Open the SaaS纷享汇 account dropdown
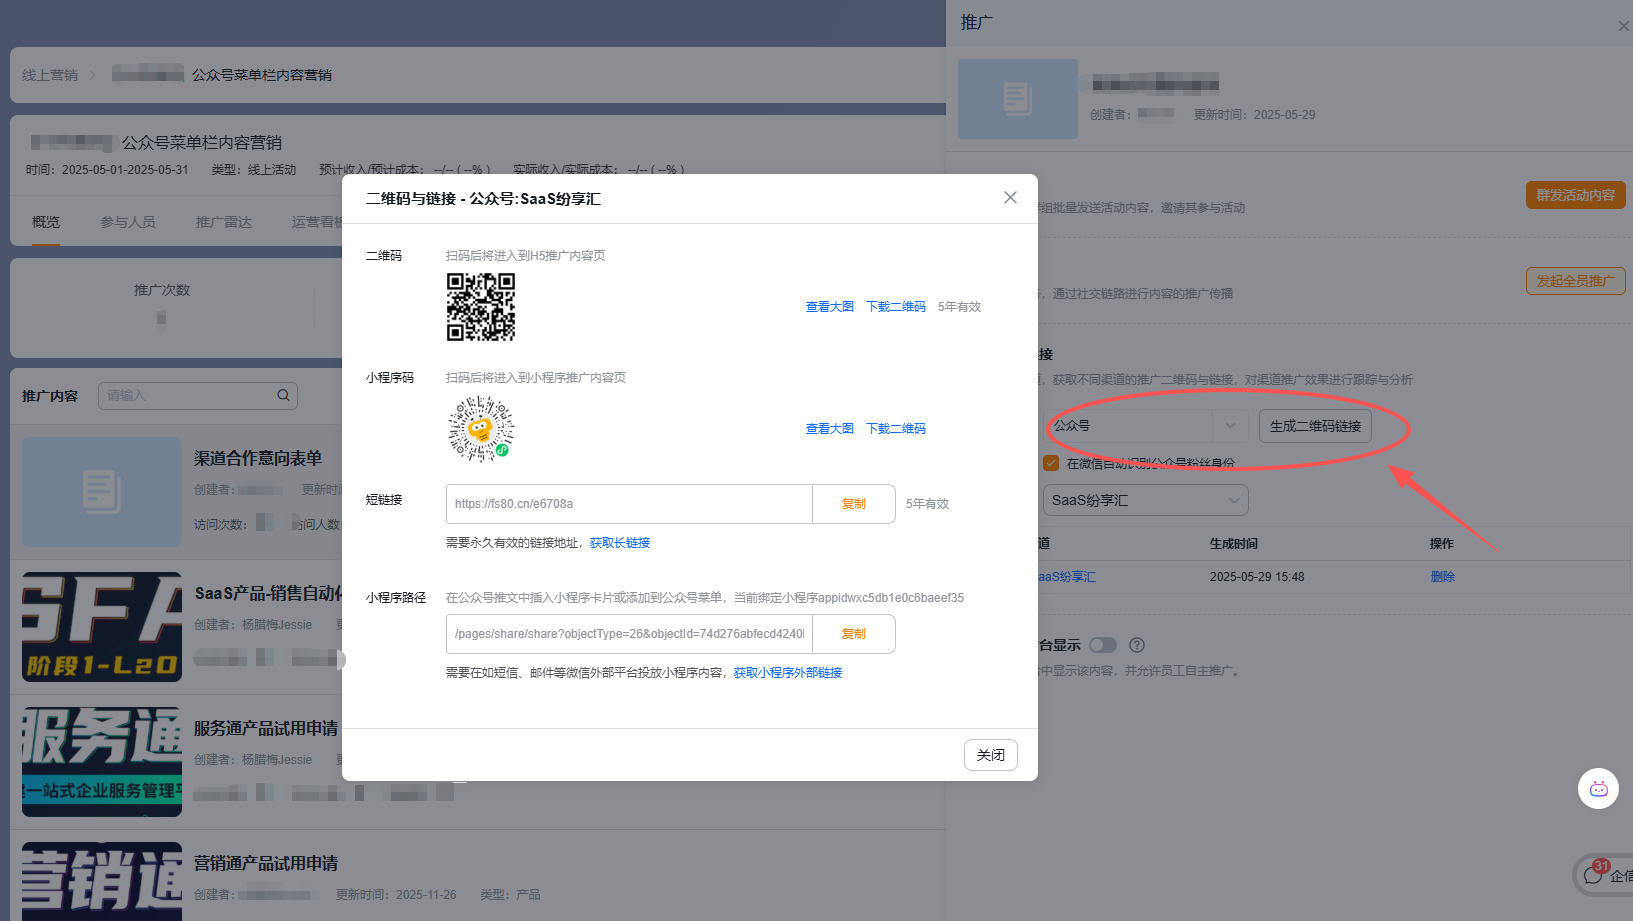 [x=1146, y=500]
